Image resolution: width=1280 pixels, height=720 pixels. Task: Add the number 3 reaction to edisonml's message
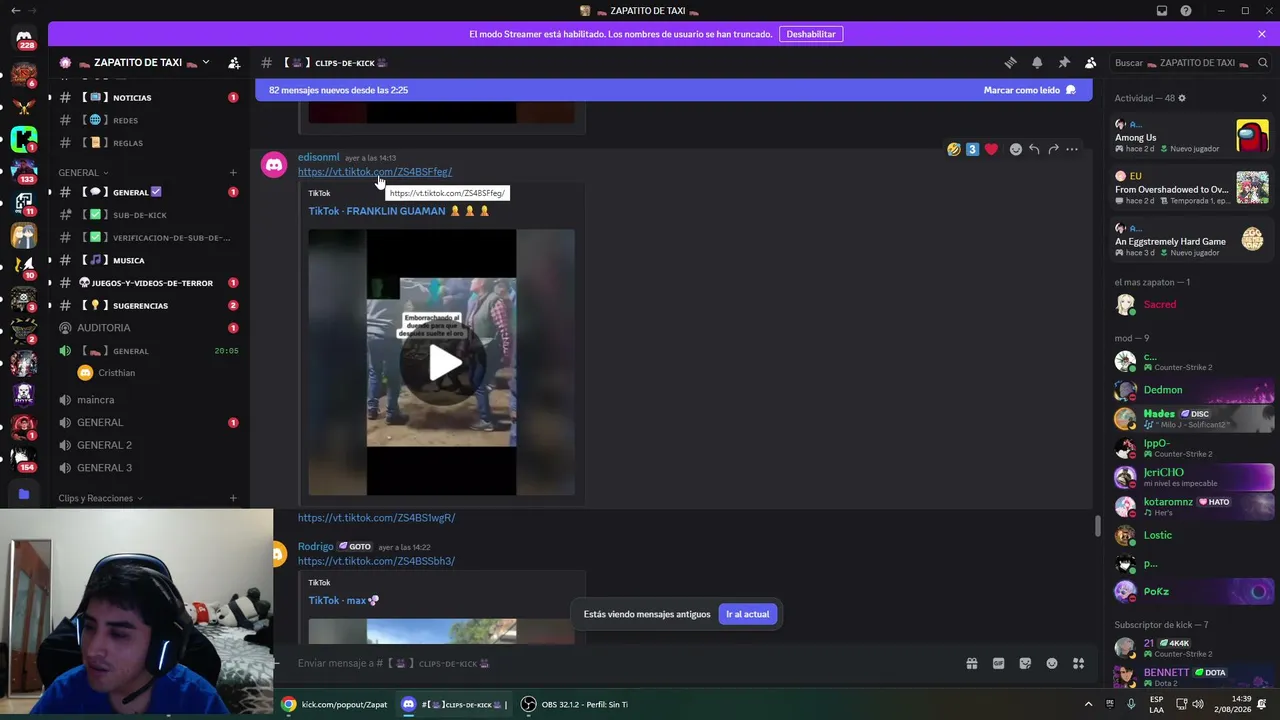click(972, 149)
